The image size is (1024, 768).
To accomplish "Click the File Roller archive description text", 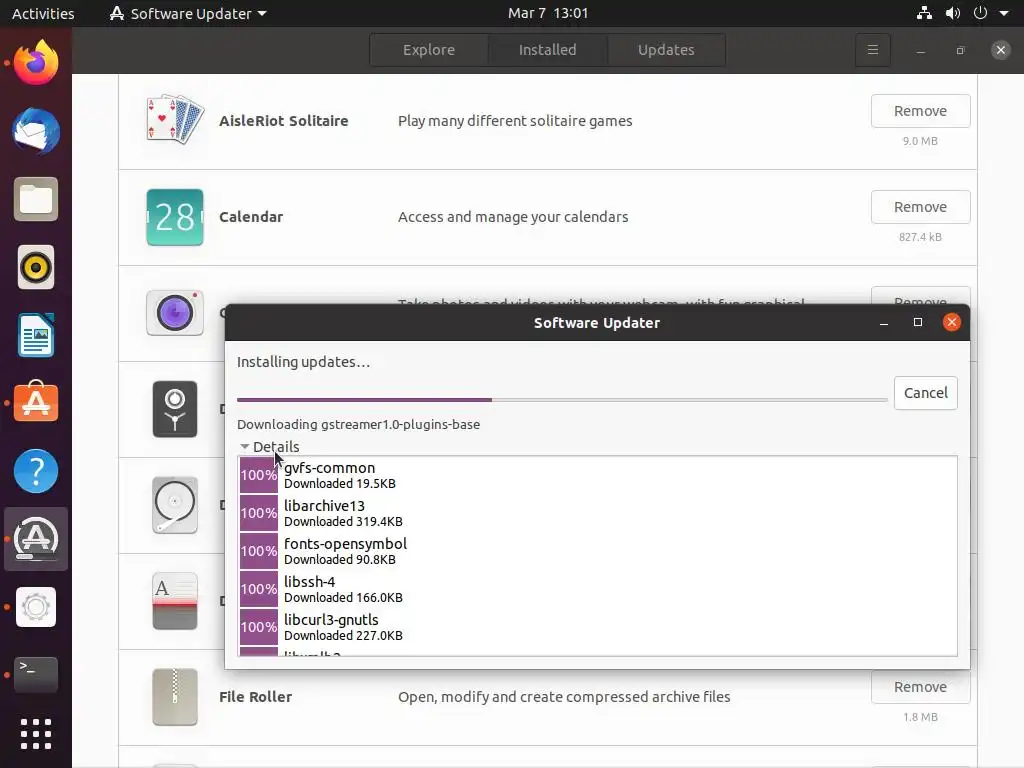I will click(x=564, y=697).
